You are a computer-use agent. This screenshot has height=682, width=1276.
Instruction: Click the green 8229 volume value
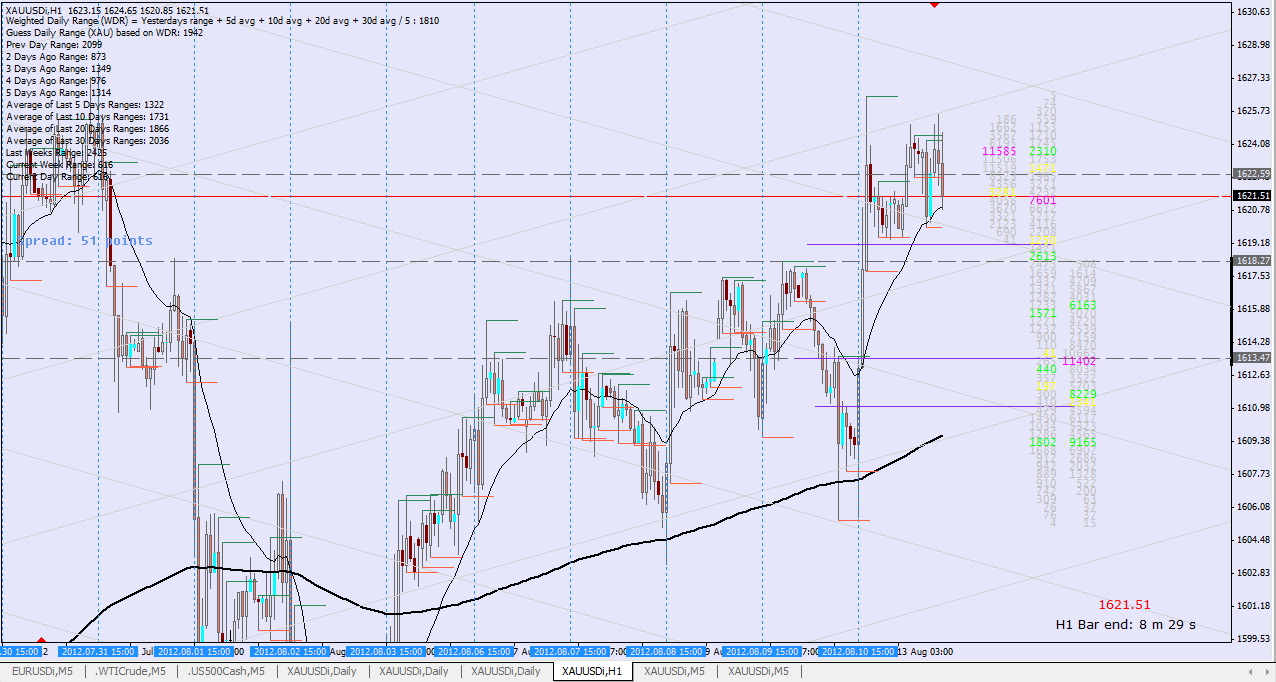pyautogui.click(x=1083, y=394)
